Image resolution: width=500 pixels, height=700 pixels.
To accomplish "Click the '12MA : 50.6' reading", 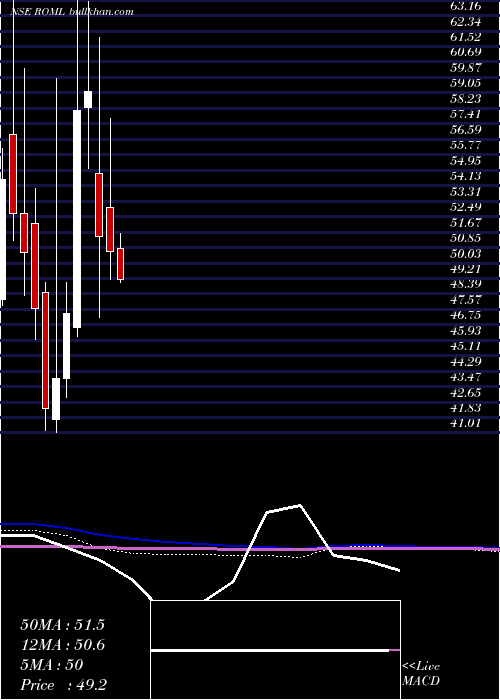I will pyautogui.click(x=62, y=645).
